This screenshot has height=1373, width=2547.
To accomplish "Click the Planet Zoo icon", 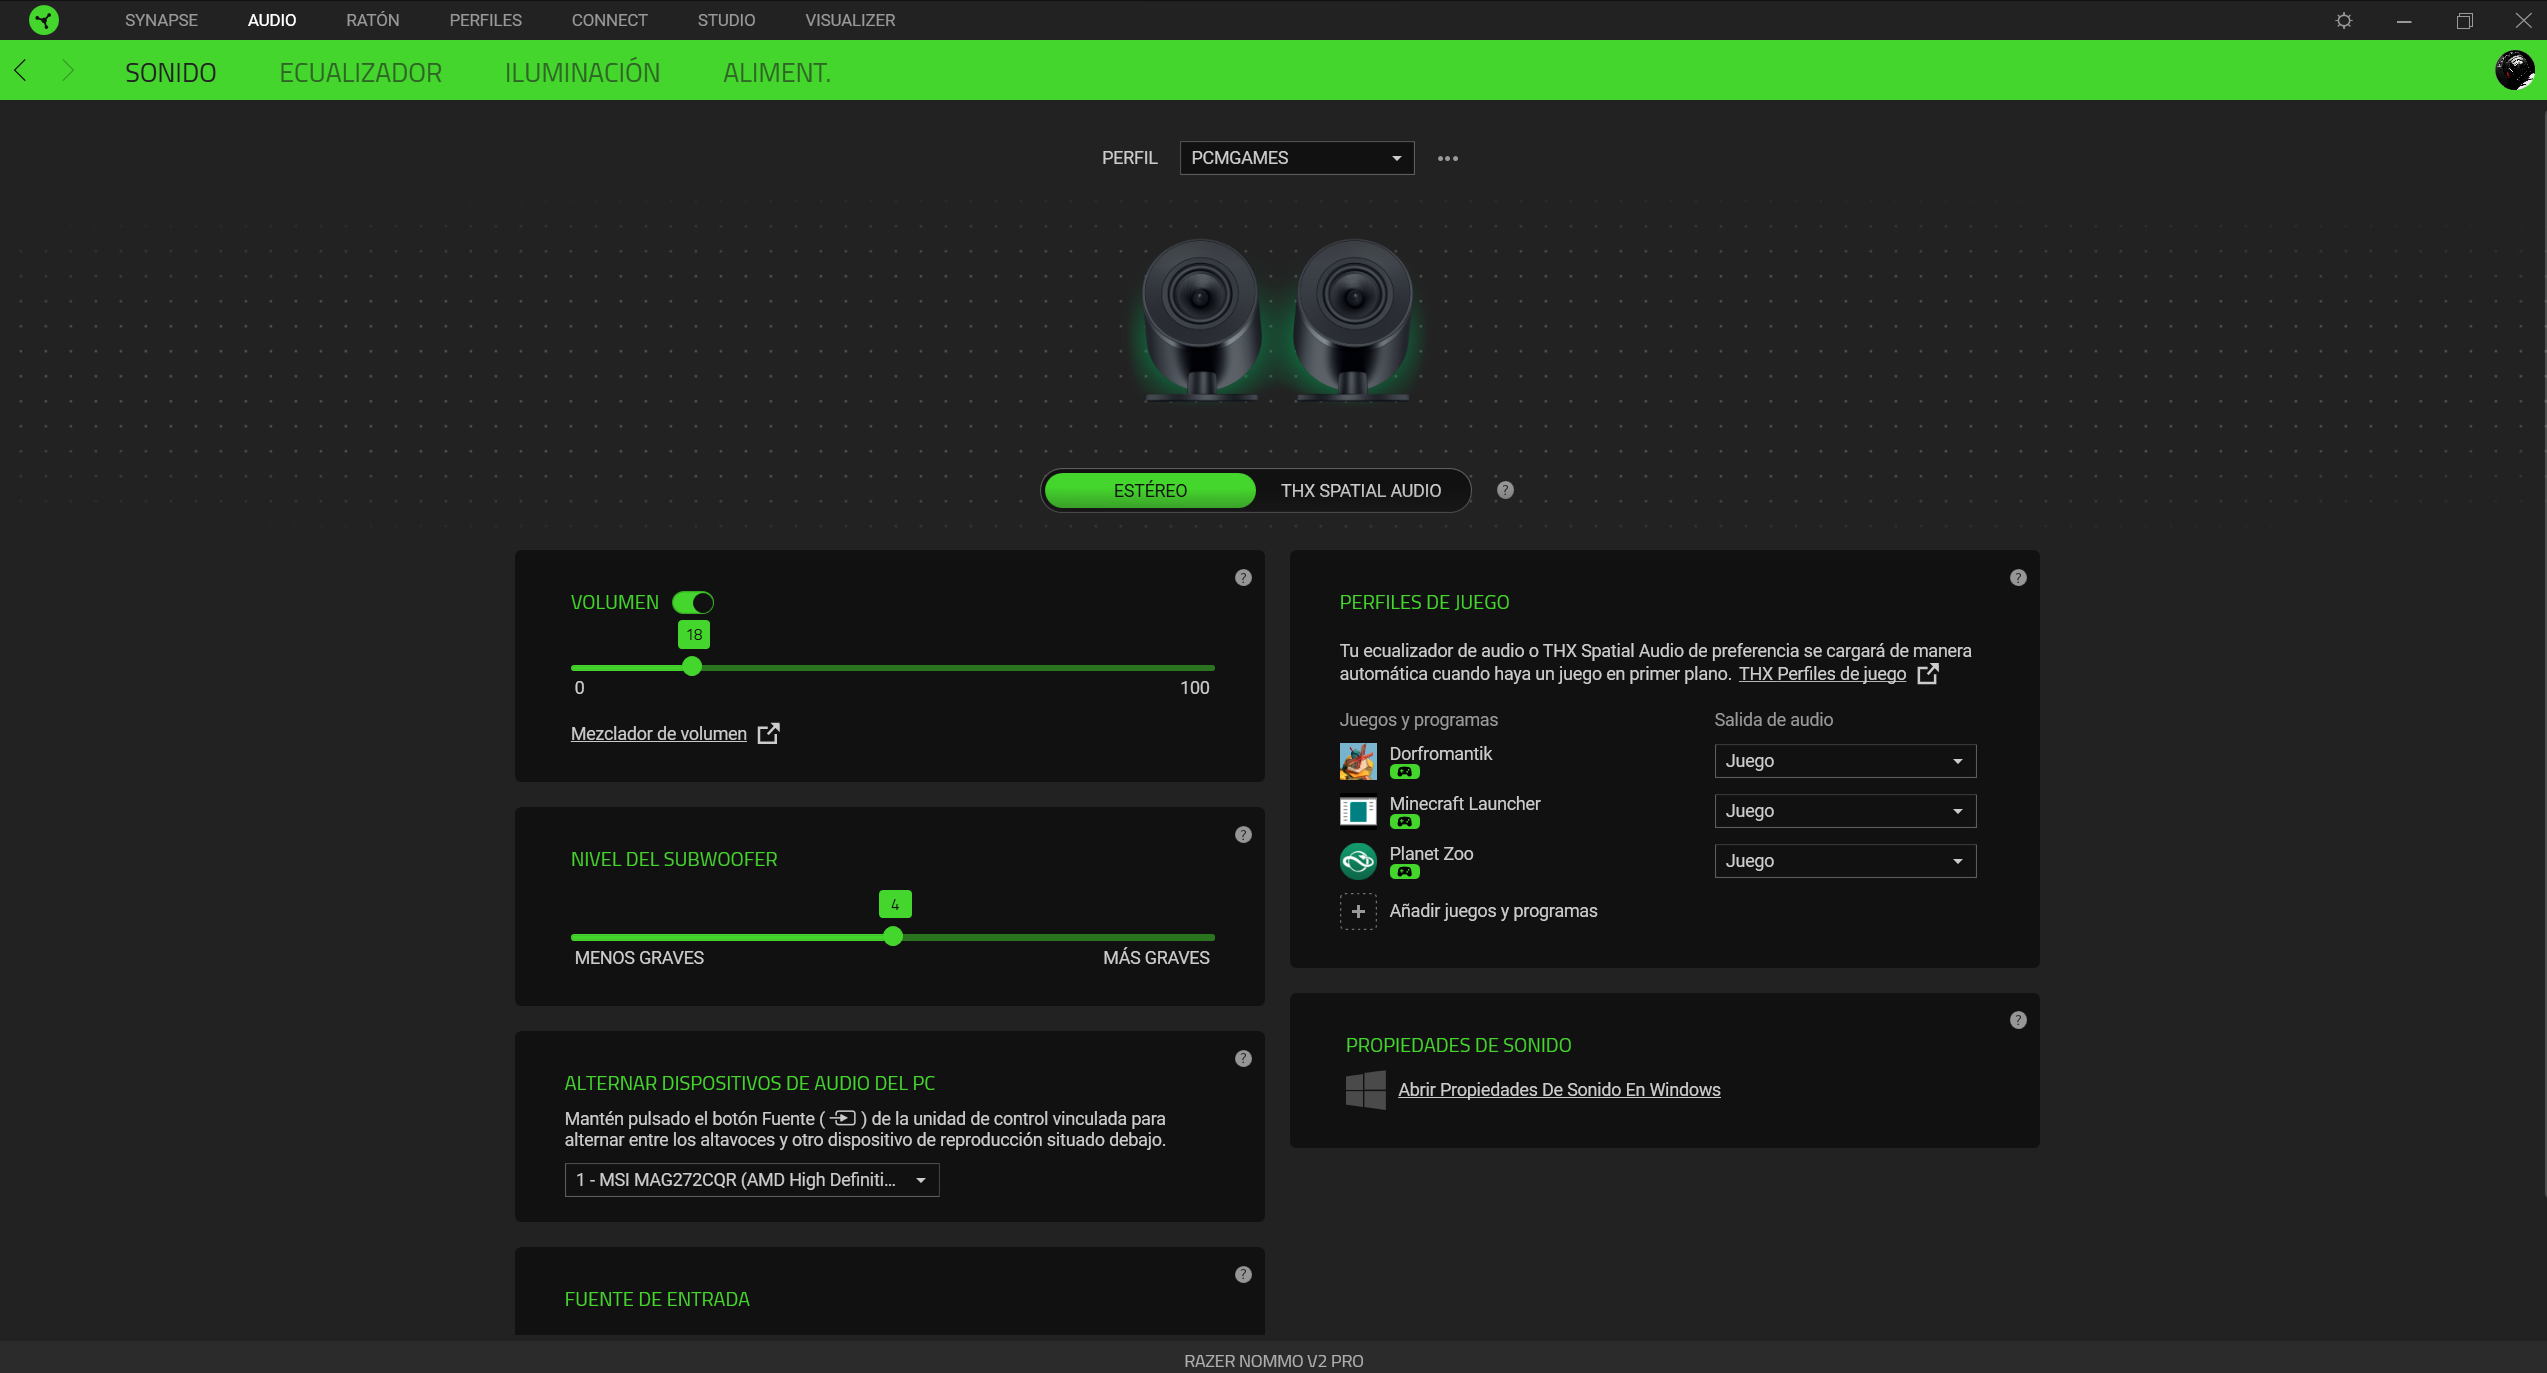I will click(1358, 861).
